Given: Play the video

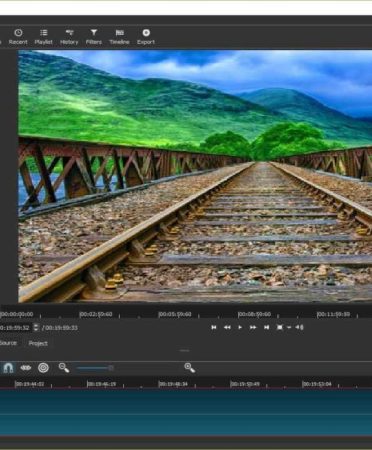Looking at the screenshot, I should (240, 327).
